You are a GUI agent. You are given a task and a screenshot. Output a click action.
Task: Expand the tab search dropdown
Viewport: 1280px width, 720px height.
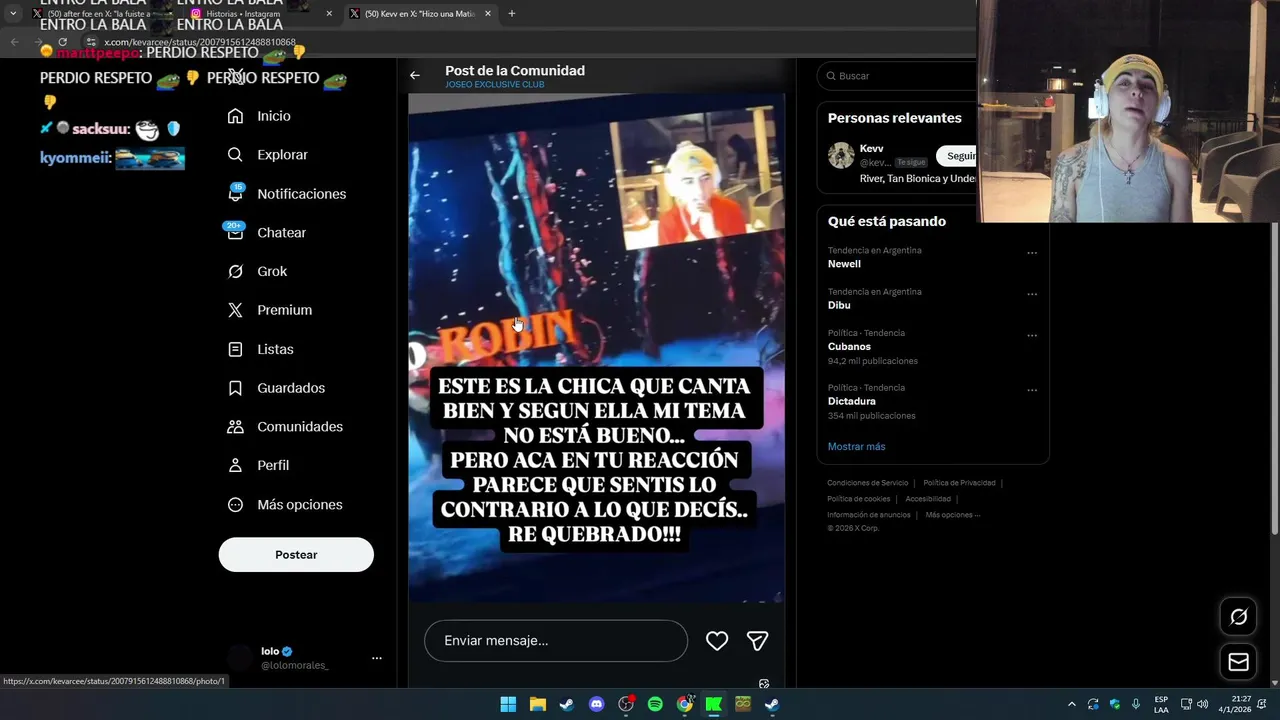pyautogui.click(x=13, y=14)
